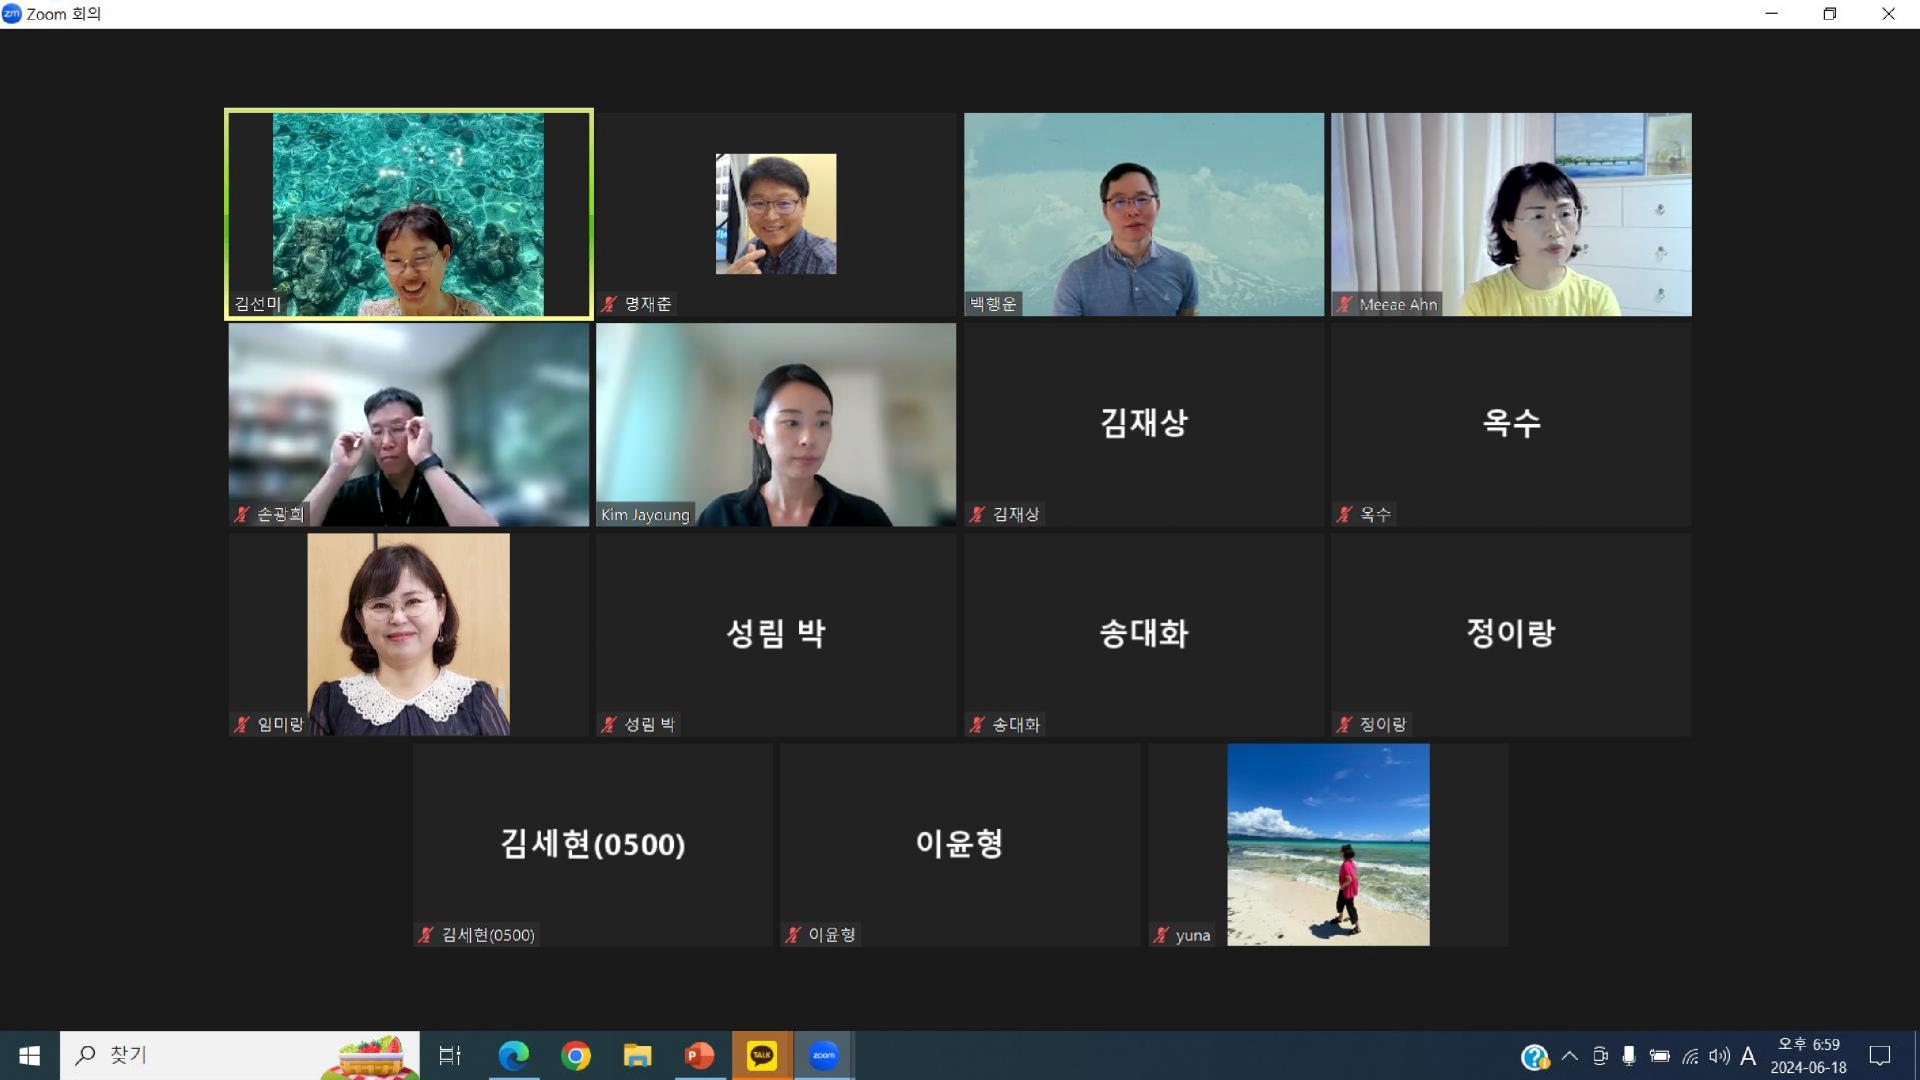Click the muted mic icon beside 정이랑
The width and height of the screenshot is (1920, 1080).
coord(1344,724)
